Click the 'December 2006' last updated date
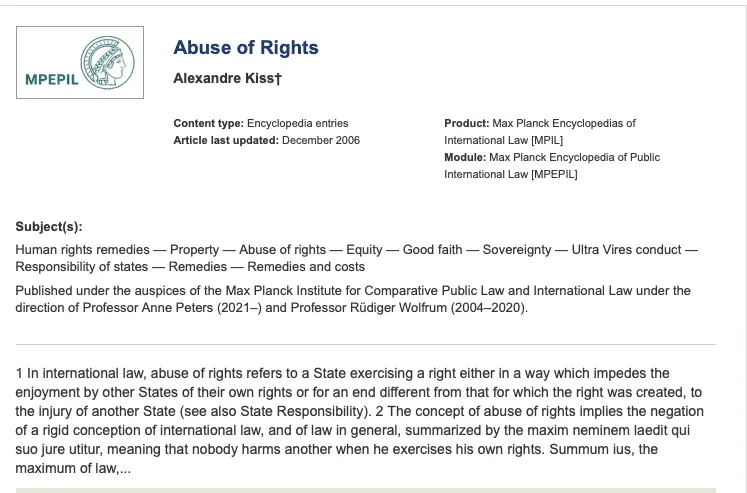The height and width of the screenshot is (493, 747). [x=320, y=140]
